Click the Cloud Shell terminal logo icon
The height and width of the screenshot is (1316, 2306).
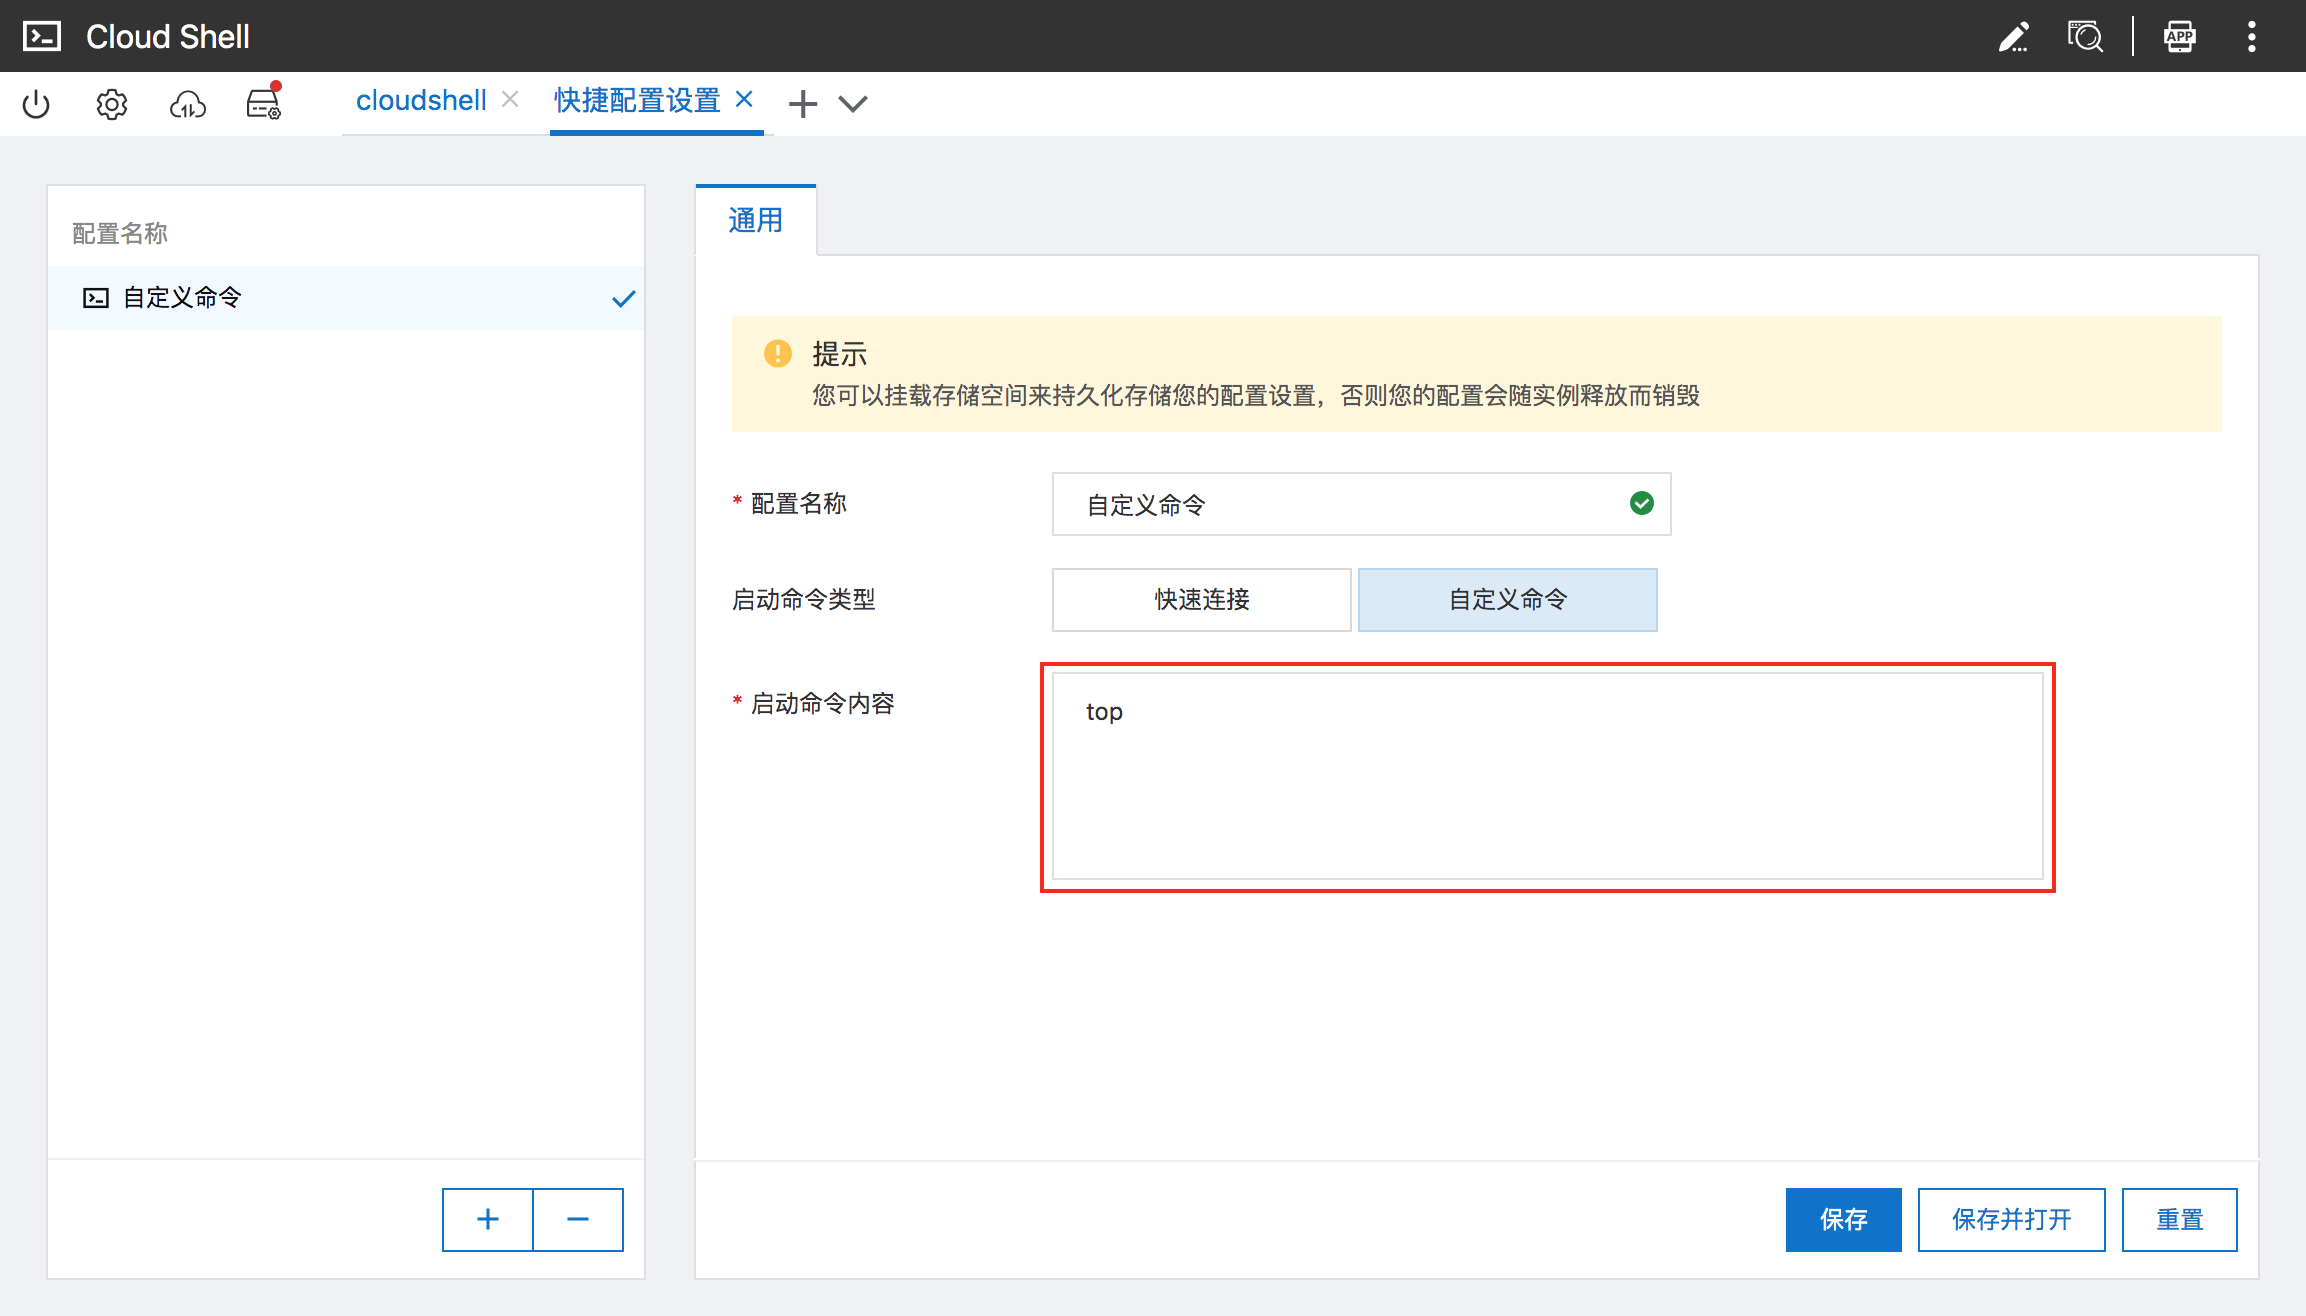[x=41, y=36]
